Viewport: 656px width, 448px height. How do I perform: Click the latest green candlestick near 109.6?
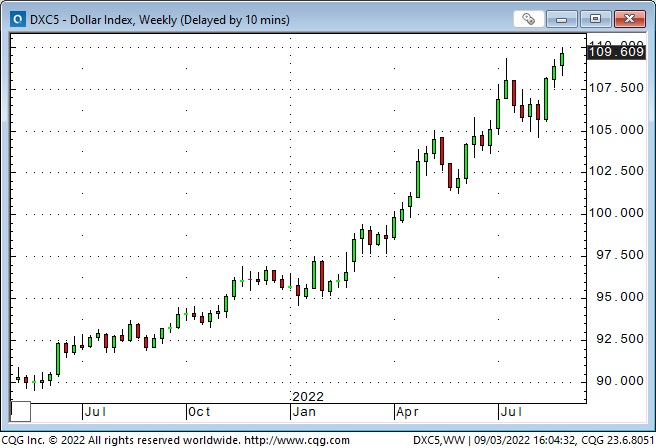[562, 61]
